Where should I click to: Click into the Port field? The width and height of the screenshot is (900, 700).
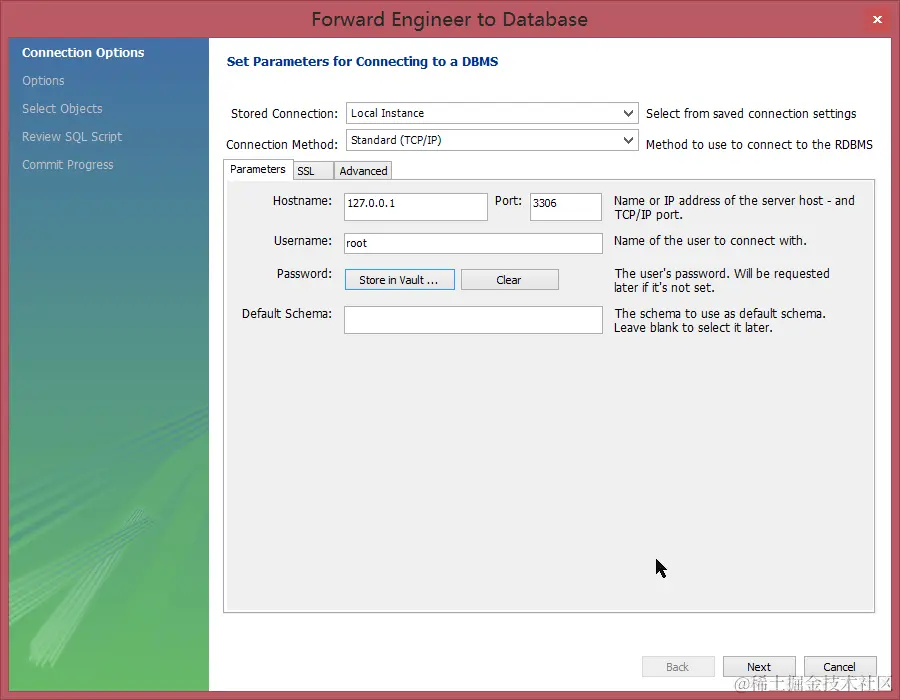pyautogui.click(x=565, y=207)
